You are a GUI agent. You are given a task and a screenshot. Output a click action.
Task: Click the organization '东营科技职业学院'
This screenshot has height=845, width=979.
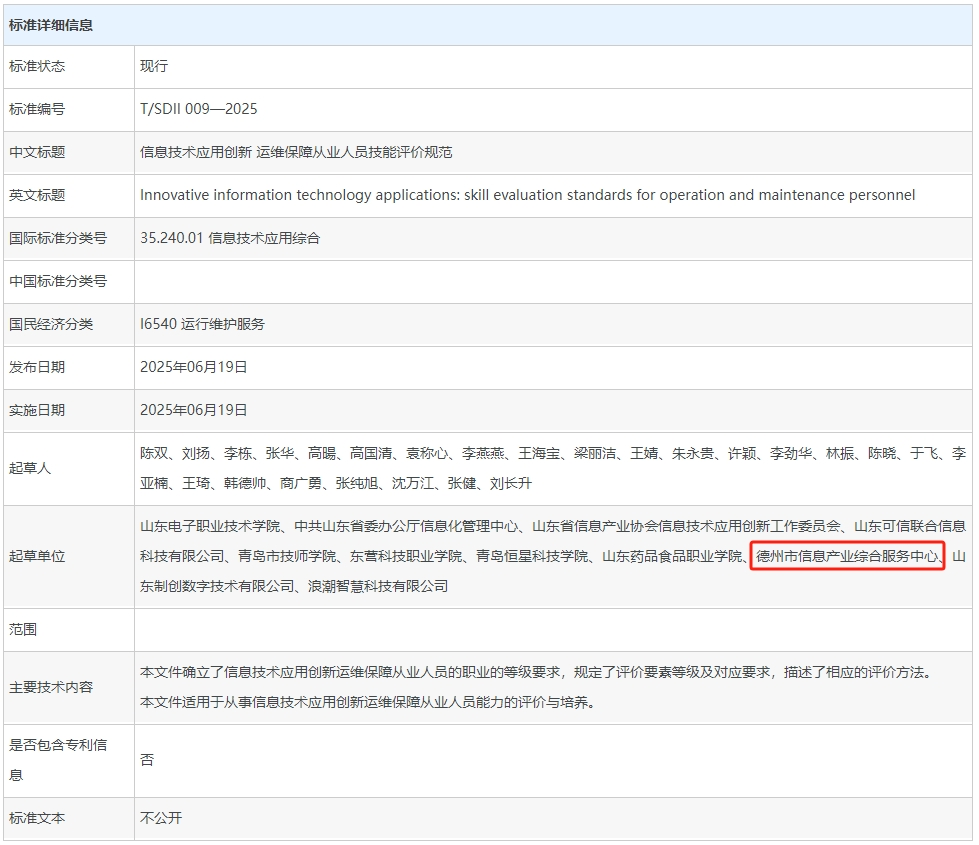(406, 556)
